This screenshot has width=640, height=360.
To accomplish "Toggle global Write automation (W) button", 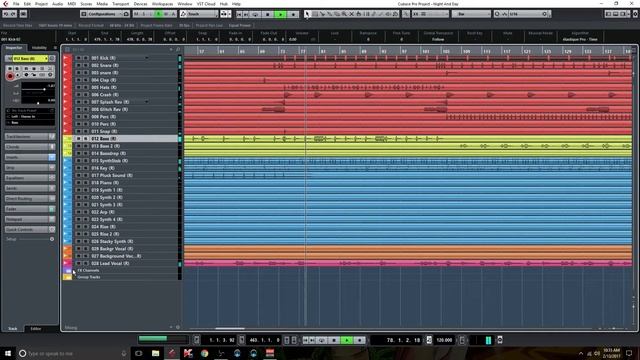I will (166, 14).
